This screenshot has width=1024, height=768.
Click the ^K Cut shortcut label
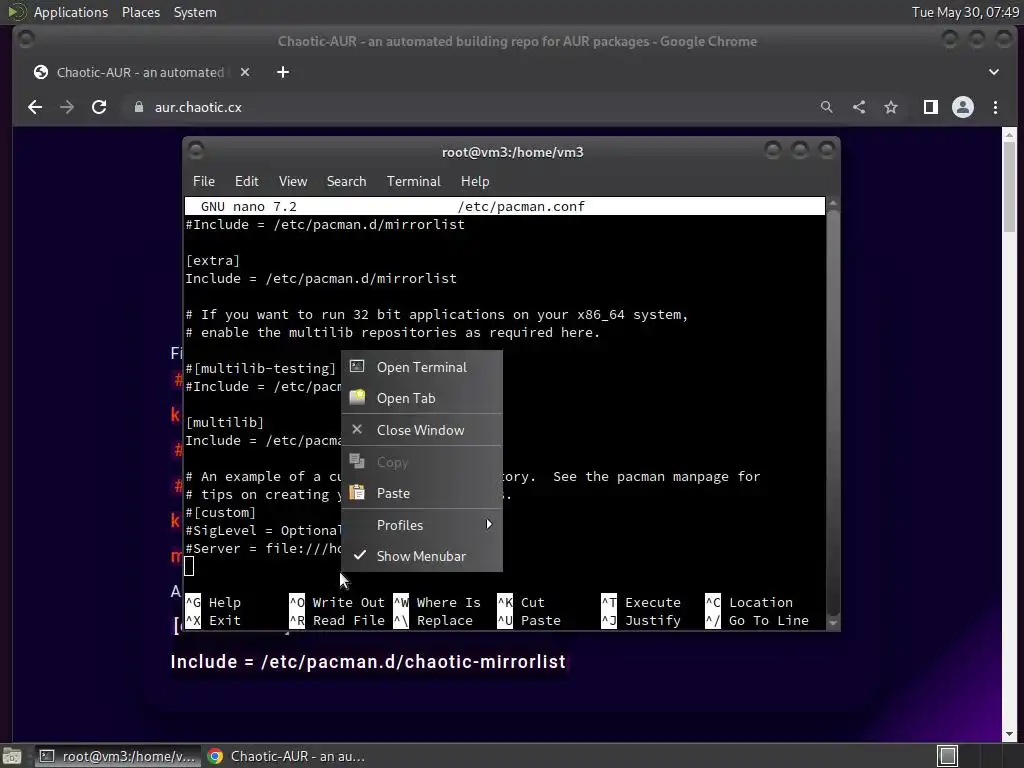[x=521, y=602]
